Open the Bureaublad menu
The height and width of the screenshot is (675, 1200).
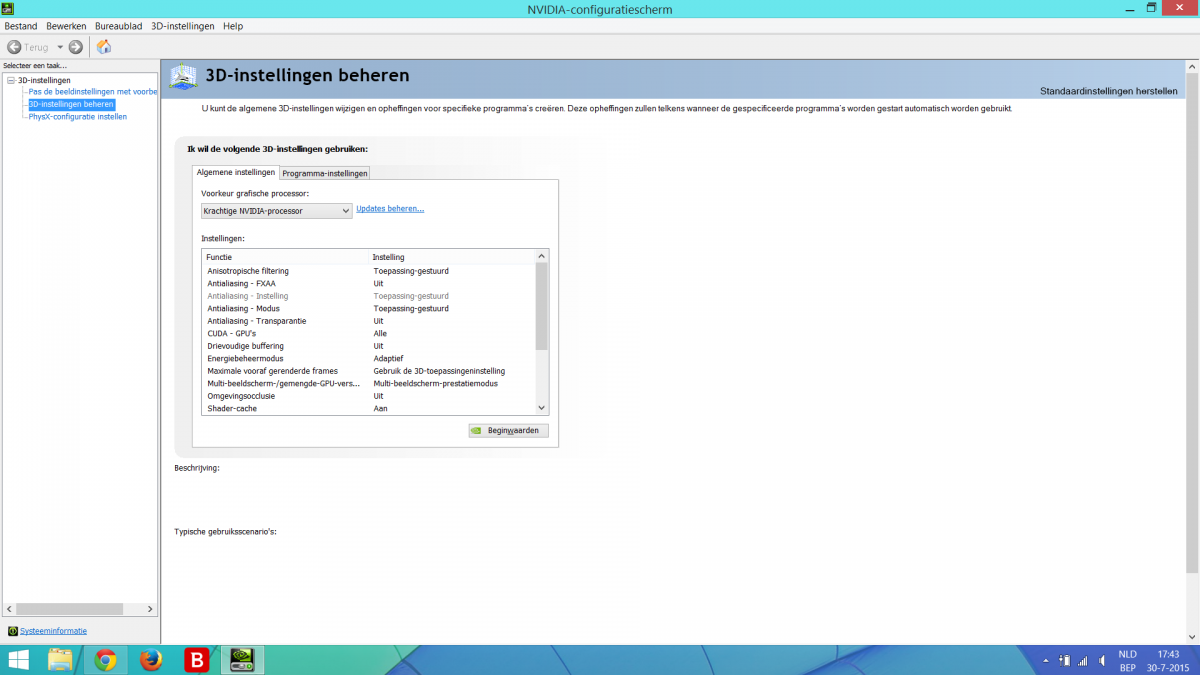[119, 26]
